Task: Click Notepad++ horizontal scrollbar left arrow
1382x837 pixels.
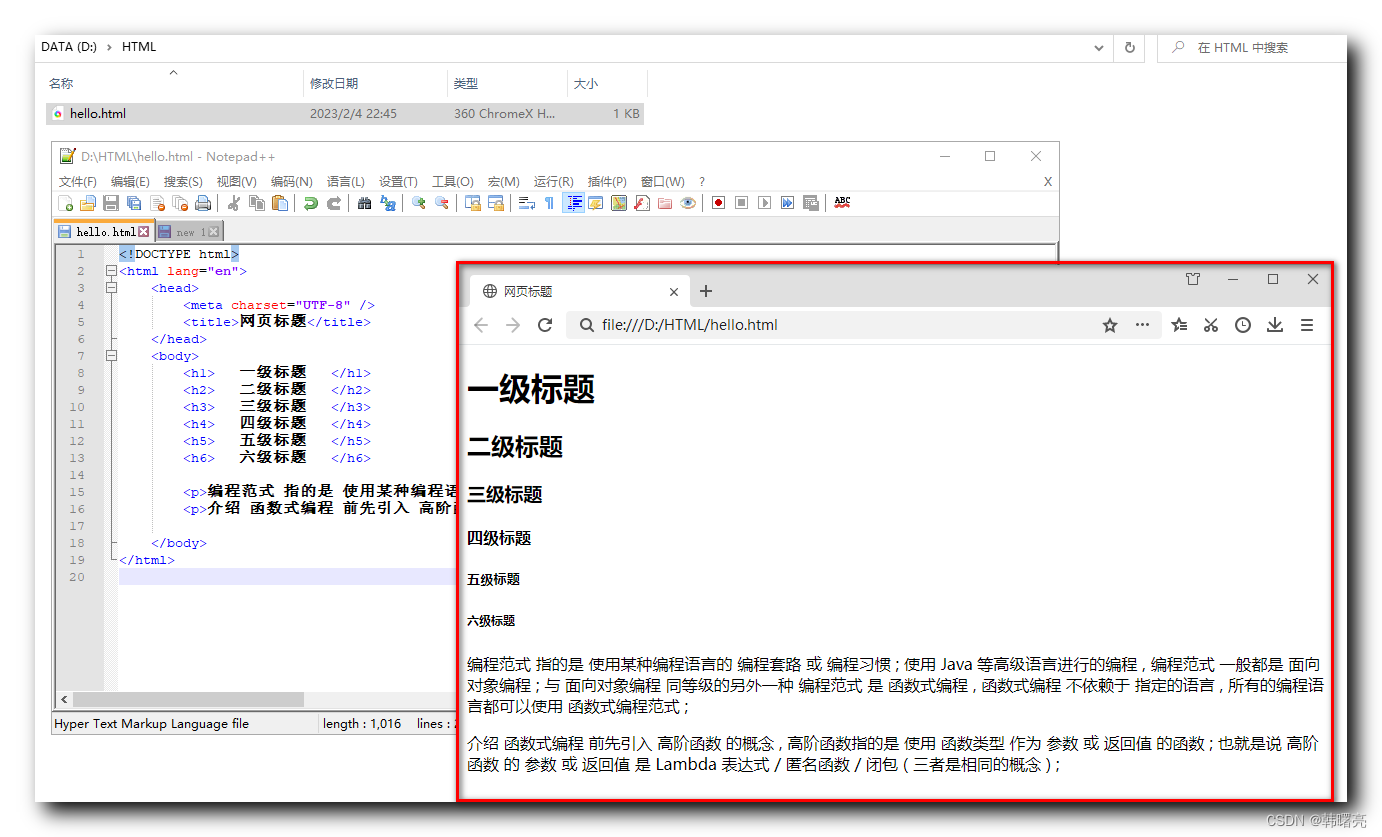Action: coord(64,700)
